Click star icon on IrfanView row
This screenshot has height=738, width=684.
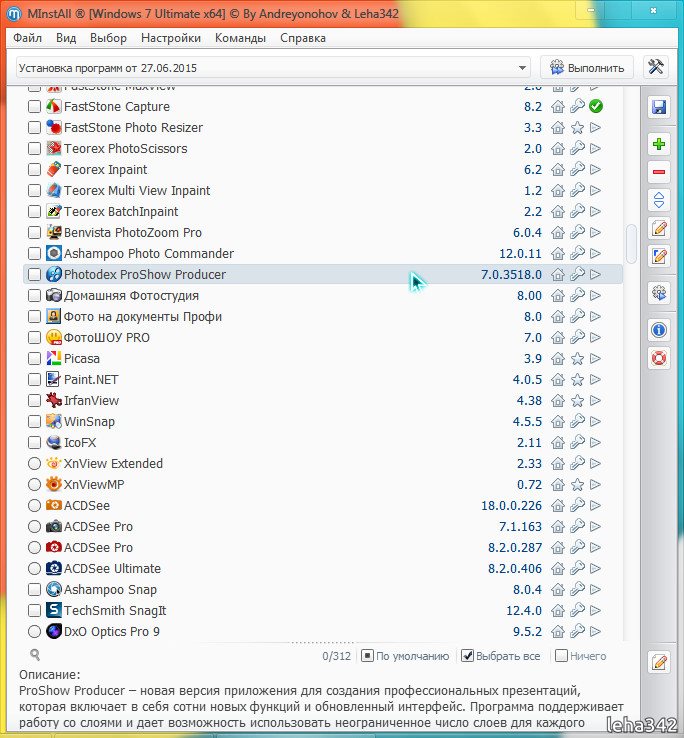coord(577,401)
